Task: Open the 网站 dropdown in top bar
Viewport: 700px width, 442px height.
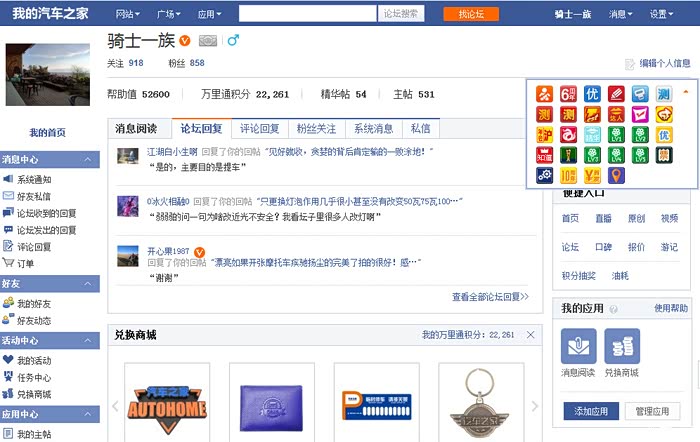Action: coord(127,14)
